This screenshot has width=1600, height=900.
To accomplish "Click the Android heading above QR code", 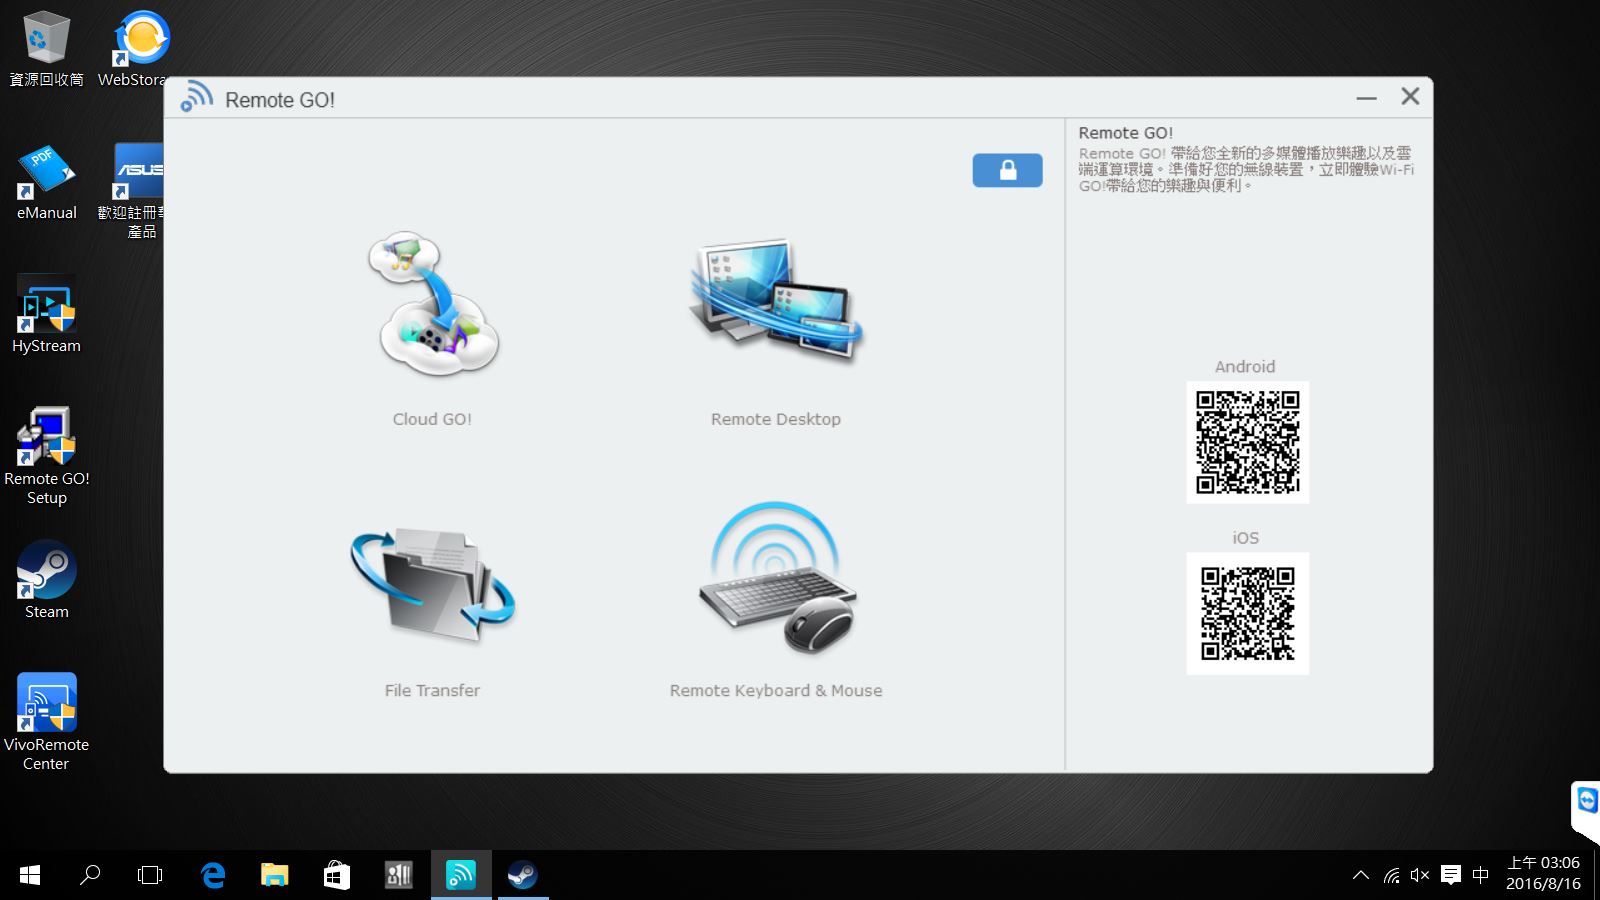I will [1245, 367].
